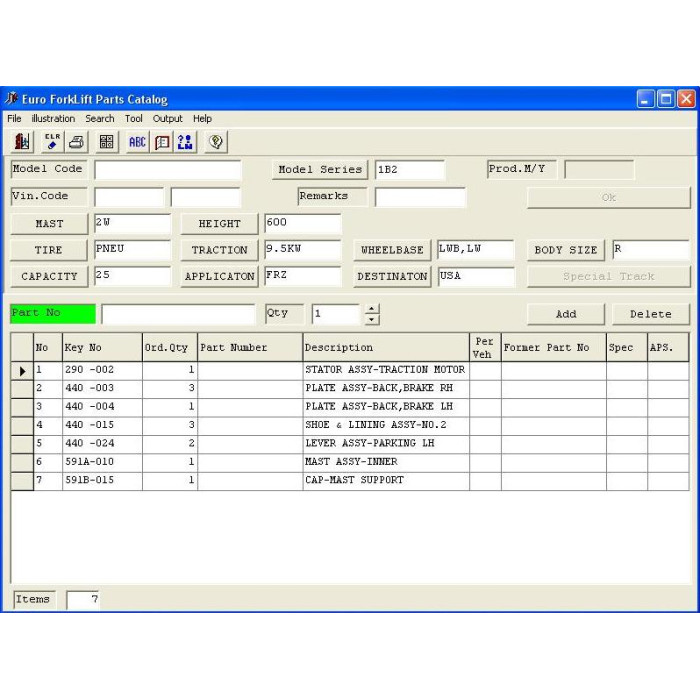This screenshot has height=700, width=700.
Task: Click row selector beside row 7
Action: (x=22, y=481)
